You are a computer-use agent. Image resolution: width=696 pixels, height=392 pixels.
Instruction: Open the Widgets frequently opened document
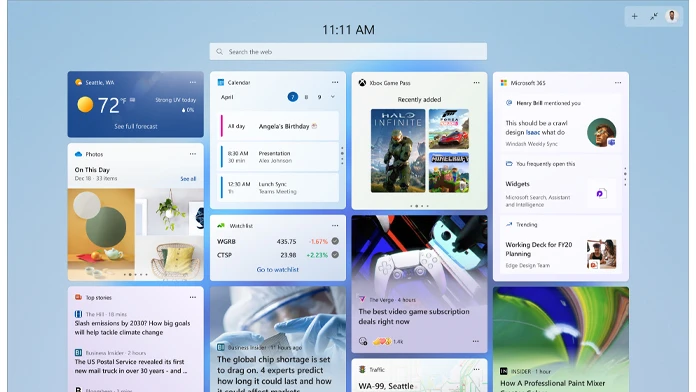click(x=561, y=184)
